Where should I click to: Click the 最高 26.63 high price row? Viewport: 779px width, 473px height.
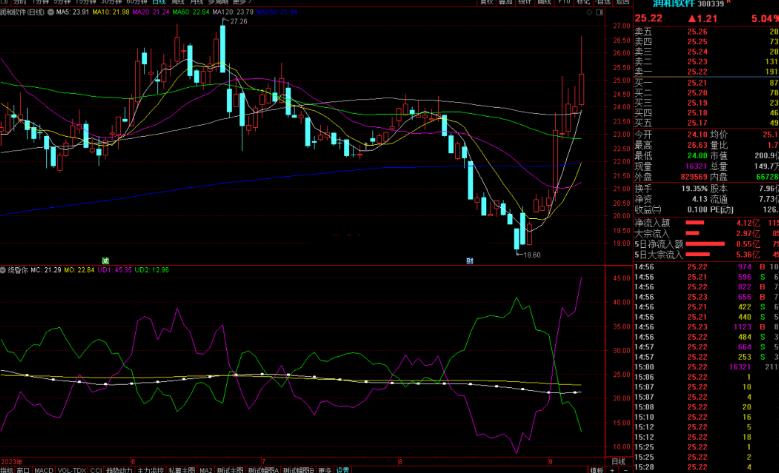pyautogui.click(x=671, y=145)
